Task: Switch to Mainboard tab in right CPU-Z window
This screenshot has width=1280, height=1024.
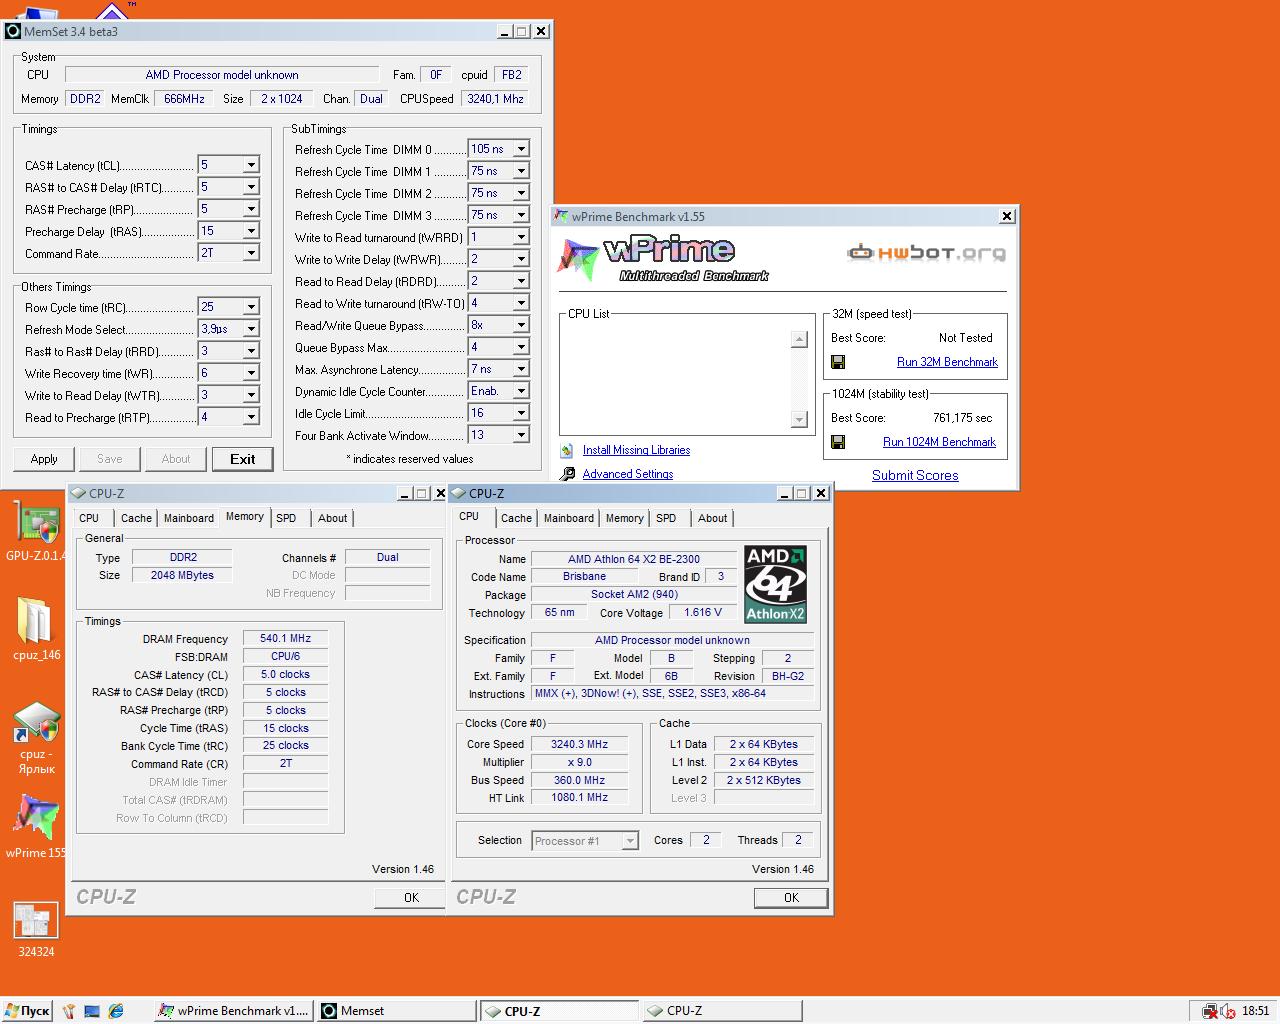Action: (x=569, y=518)
